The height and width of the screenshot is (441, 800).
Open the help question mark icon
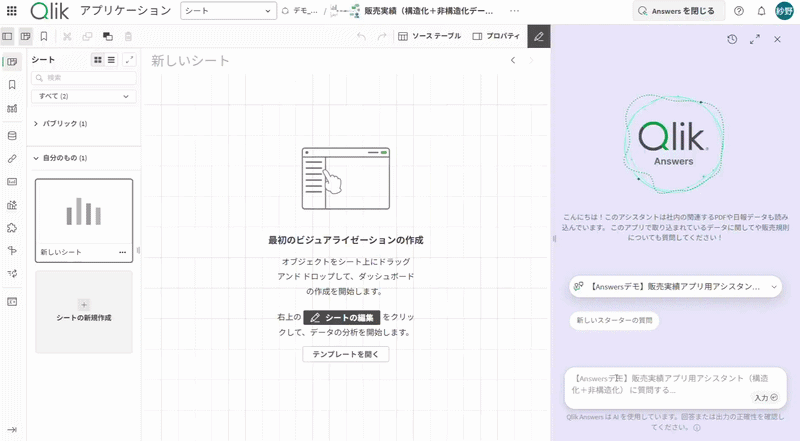tap(739, 11)
